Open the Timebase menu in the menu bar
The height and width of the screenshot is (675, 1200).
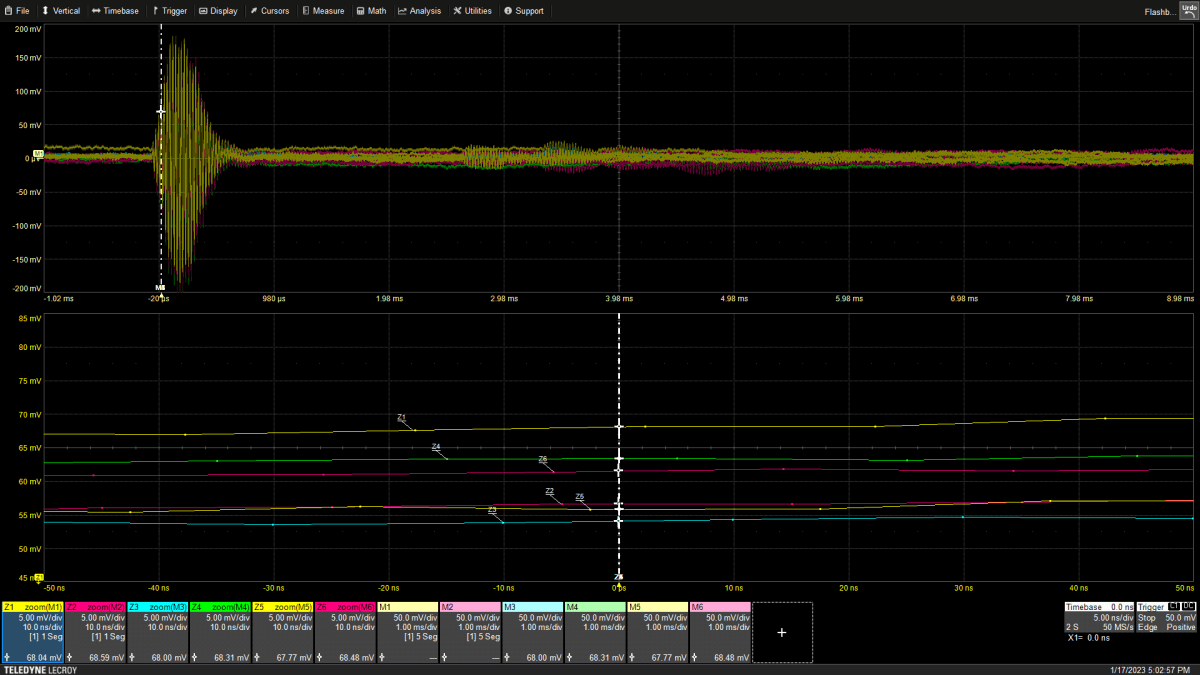click(115, 11)
